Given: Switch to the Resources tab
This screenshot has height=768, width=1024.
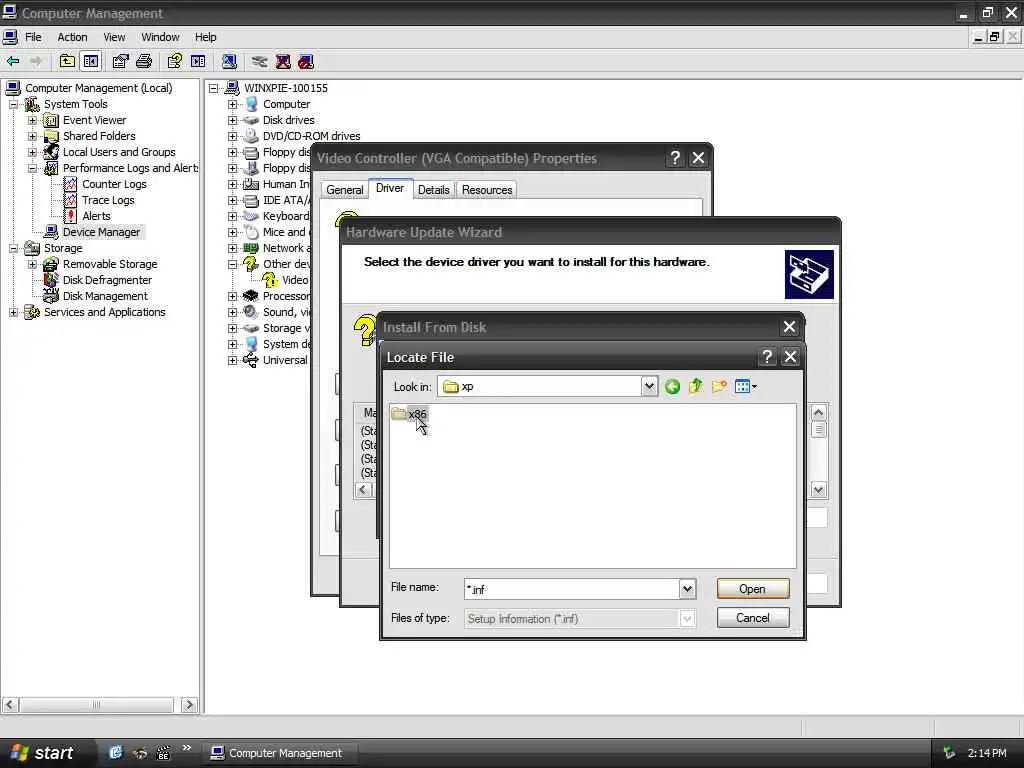Looking at the screenshot, I should pos(487,190).
